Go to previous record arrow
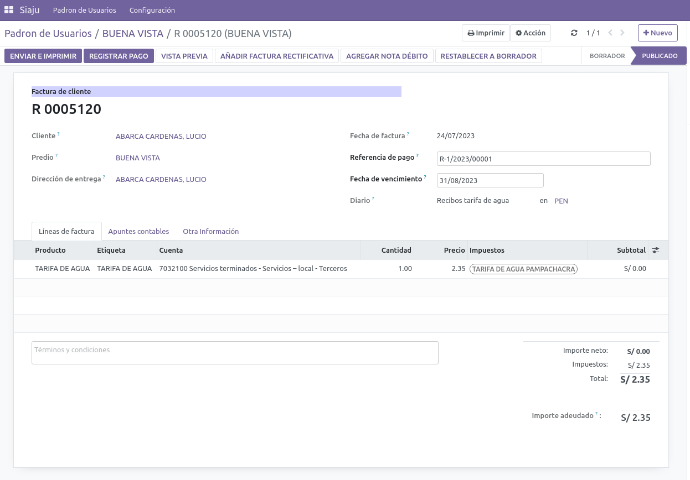This screenshot has height=480, width=690. click(611, 33)
